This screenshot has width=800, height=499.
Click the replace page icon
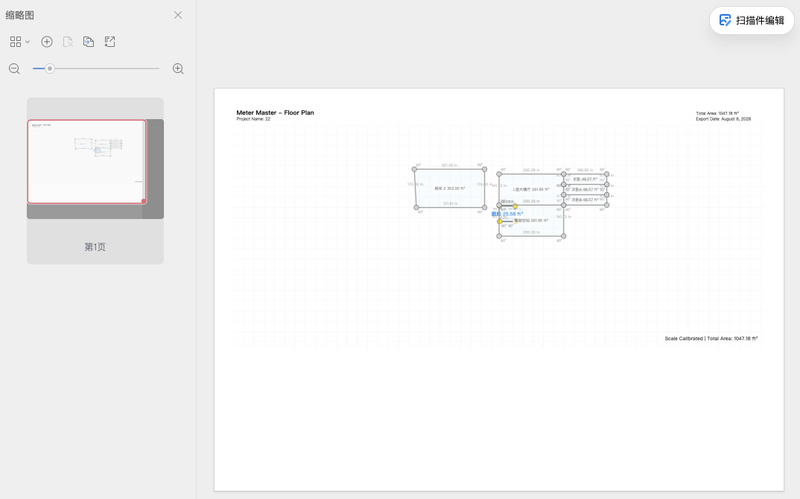pos(88,42)
